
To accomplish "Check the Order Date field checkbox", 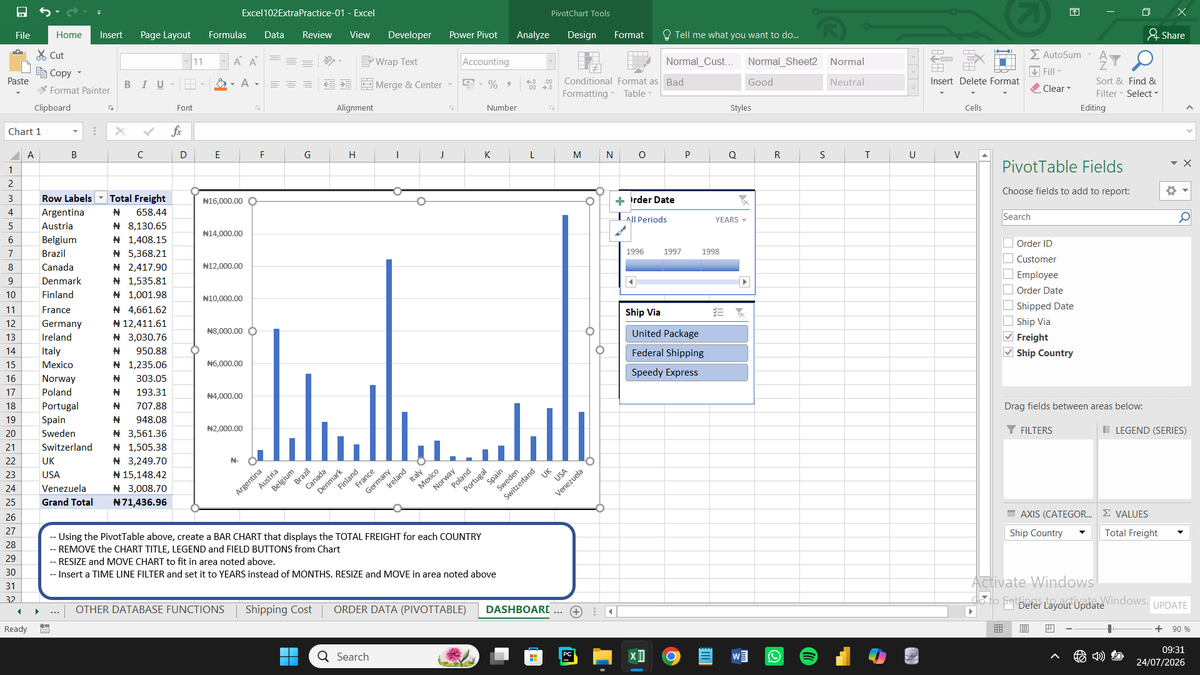I will (1008, 290).
